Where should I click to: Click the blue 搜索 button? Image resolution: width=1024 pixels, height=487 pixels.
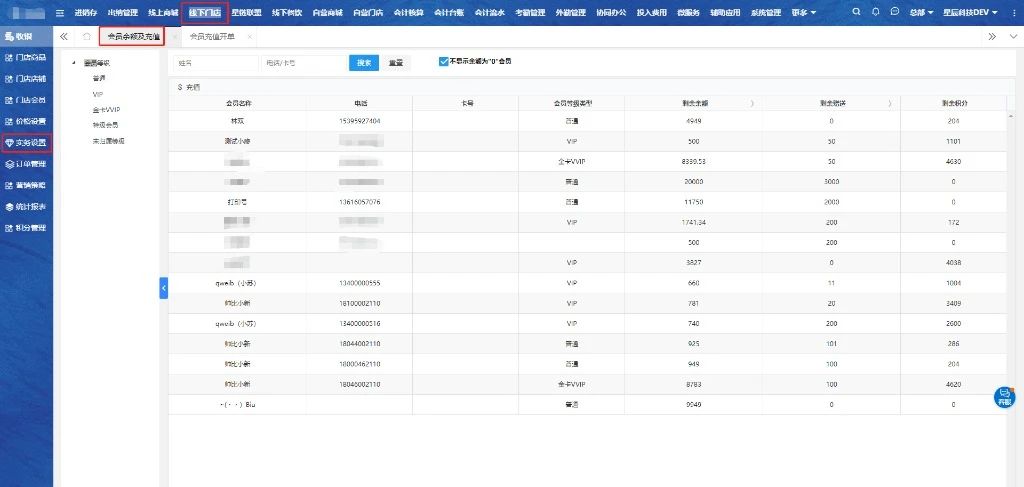pyautogui.click(x=364, y=62)
